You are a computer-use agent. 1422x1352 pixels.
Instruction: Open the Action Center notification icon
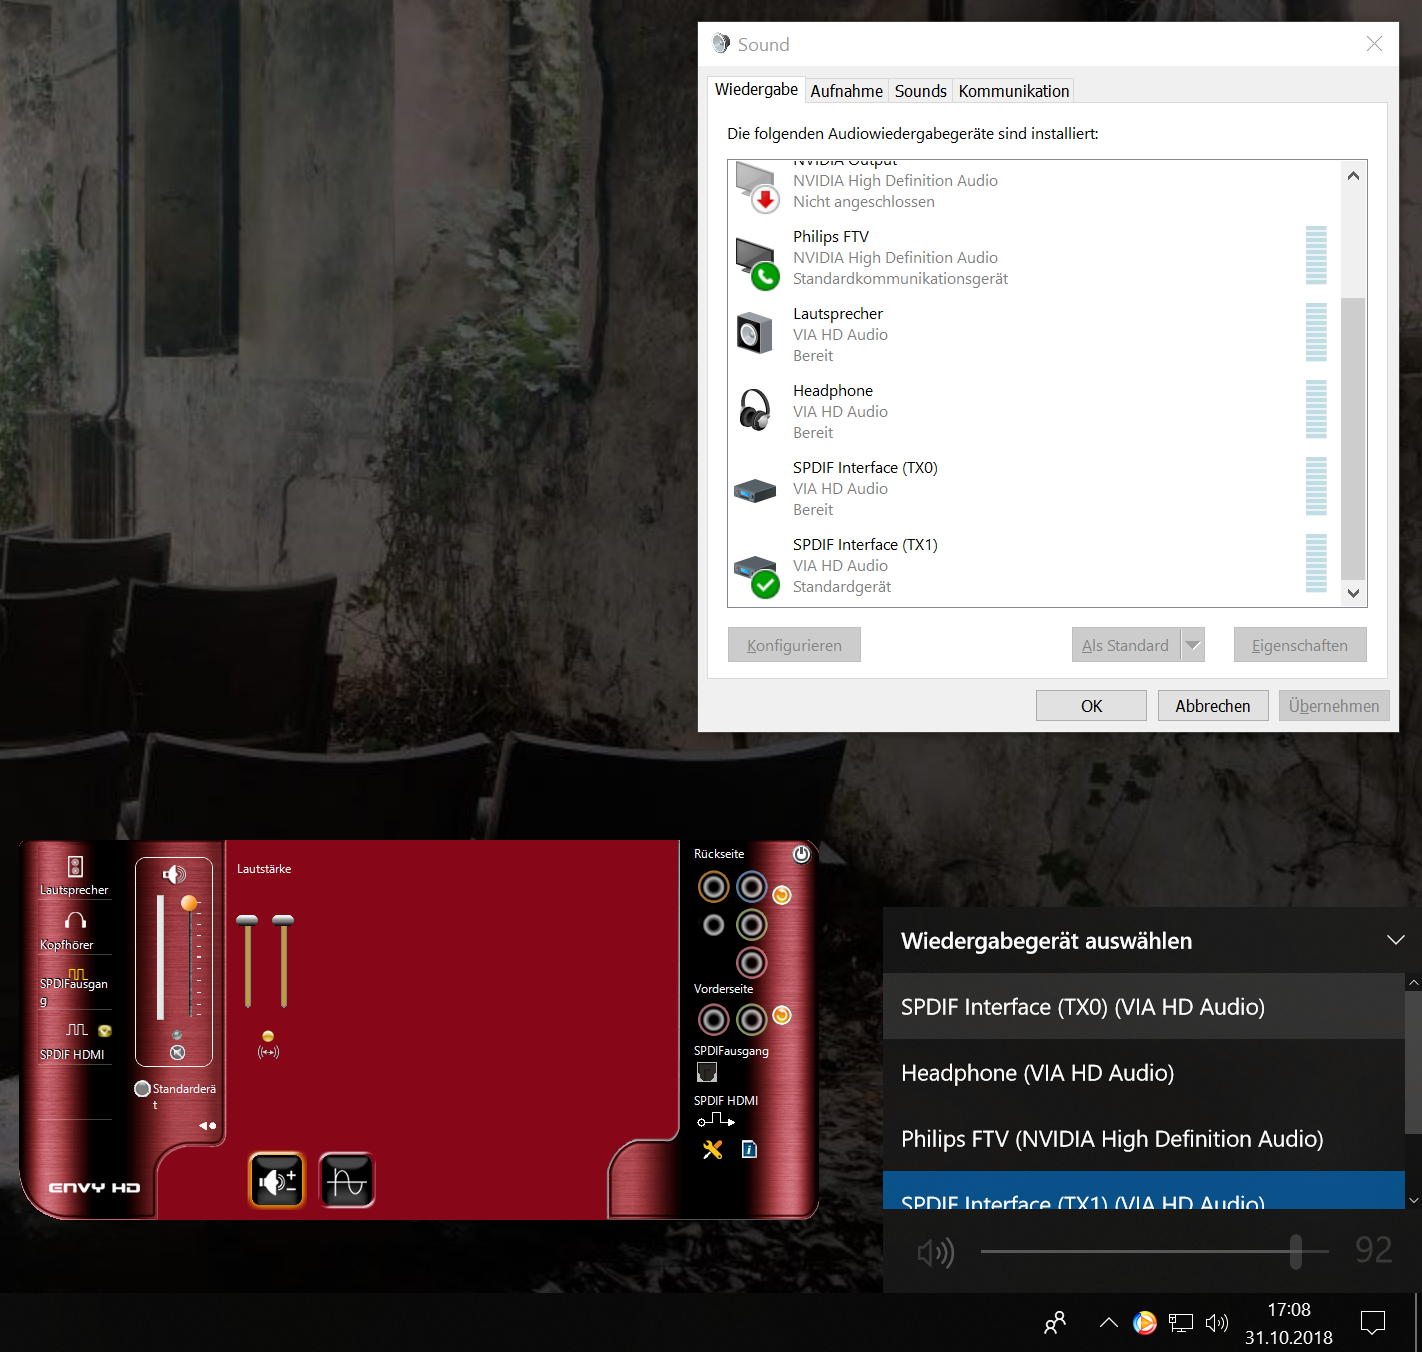click(x=1373, y=1323)
